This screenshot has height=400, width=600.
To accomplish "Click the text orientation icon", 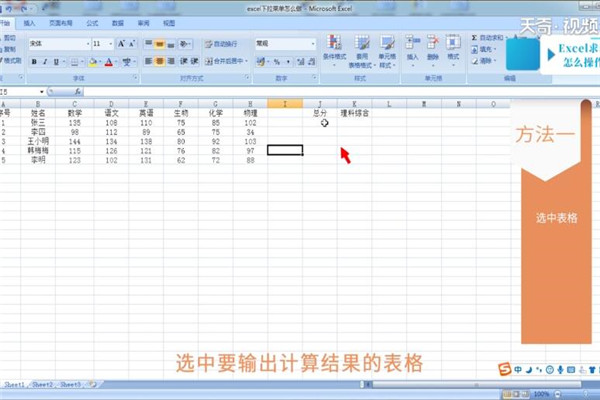I will tap(185, 44).
